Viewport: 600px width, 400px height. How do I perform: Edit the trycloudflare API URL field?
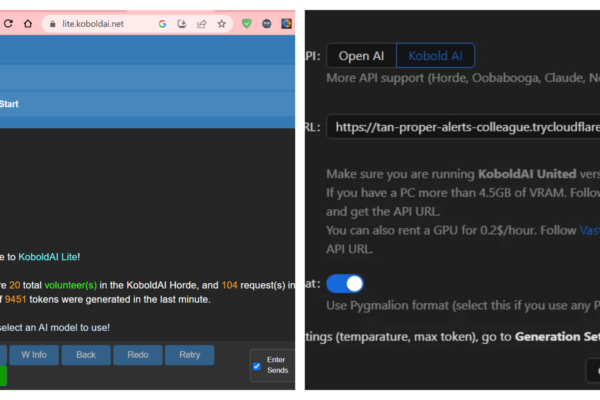(463, 127)
